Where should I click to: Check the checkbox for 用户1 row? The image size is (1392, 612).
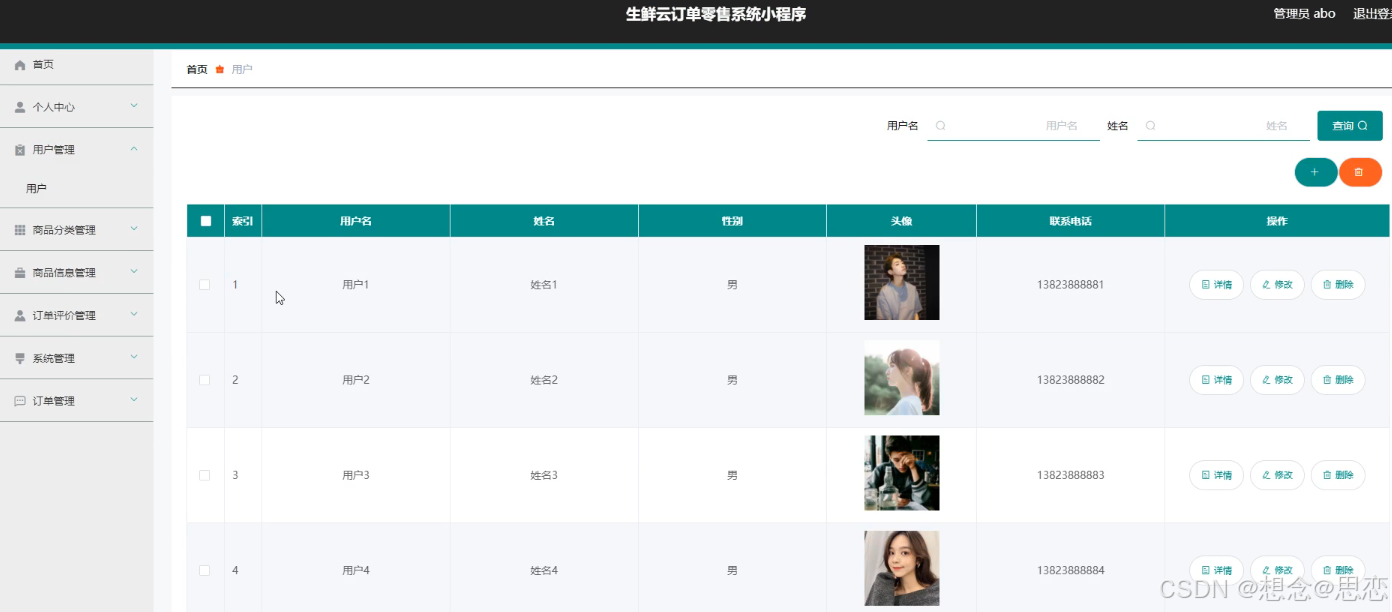click(x=205, y=285)
